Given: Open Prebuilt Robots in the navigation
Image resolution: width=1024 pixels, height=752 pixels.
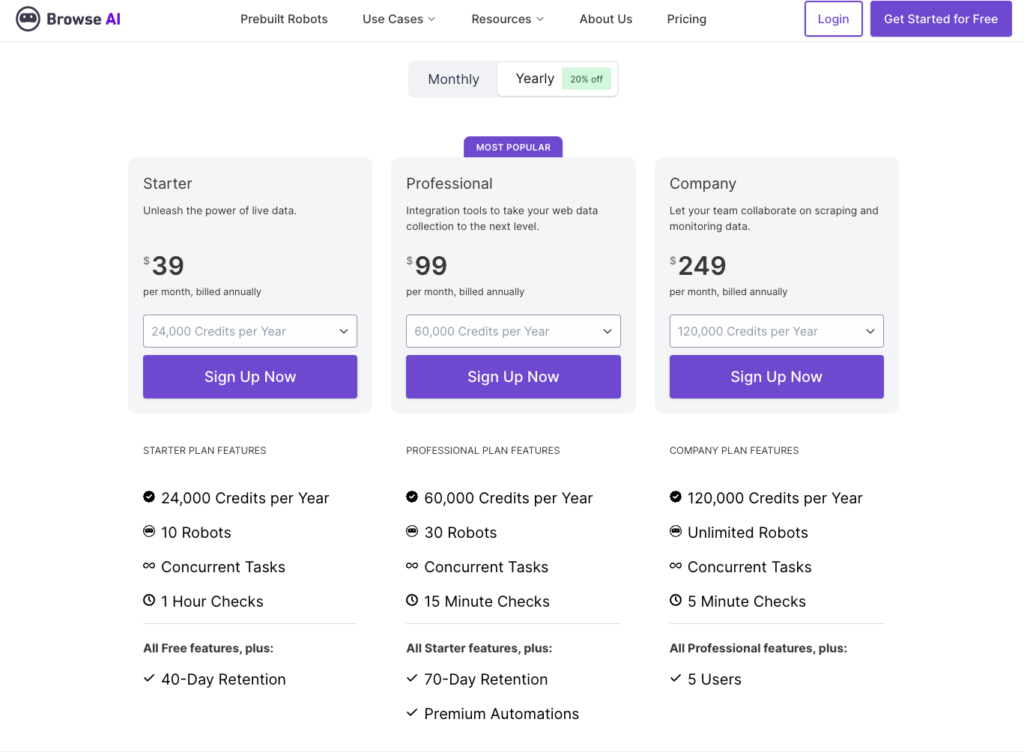Looking at the screenshot, I should pyautogui.click(x=284, y=19).
